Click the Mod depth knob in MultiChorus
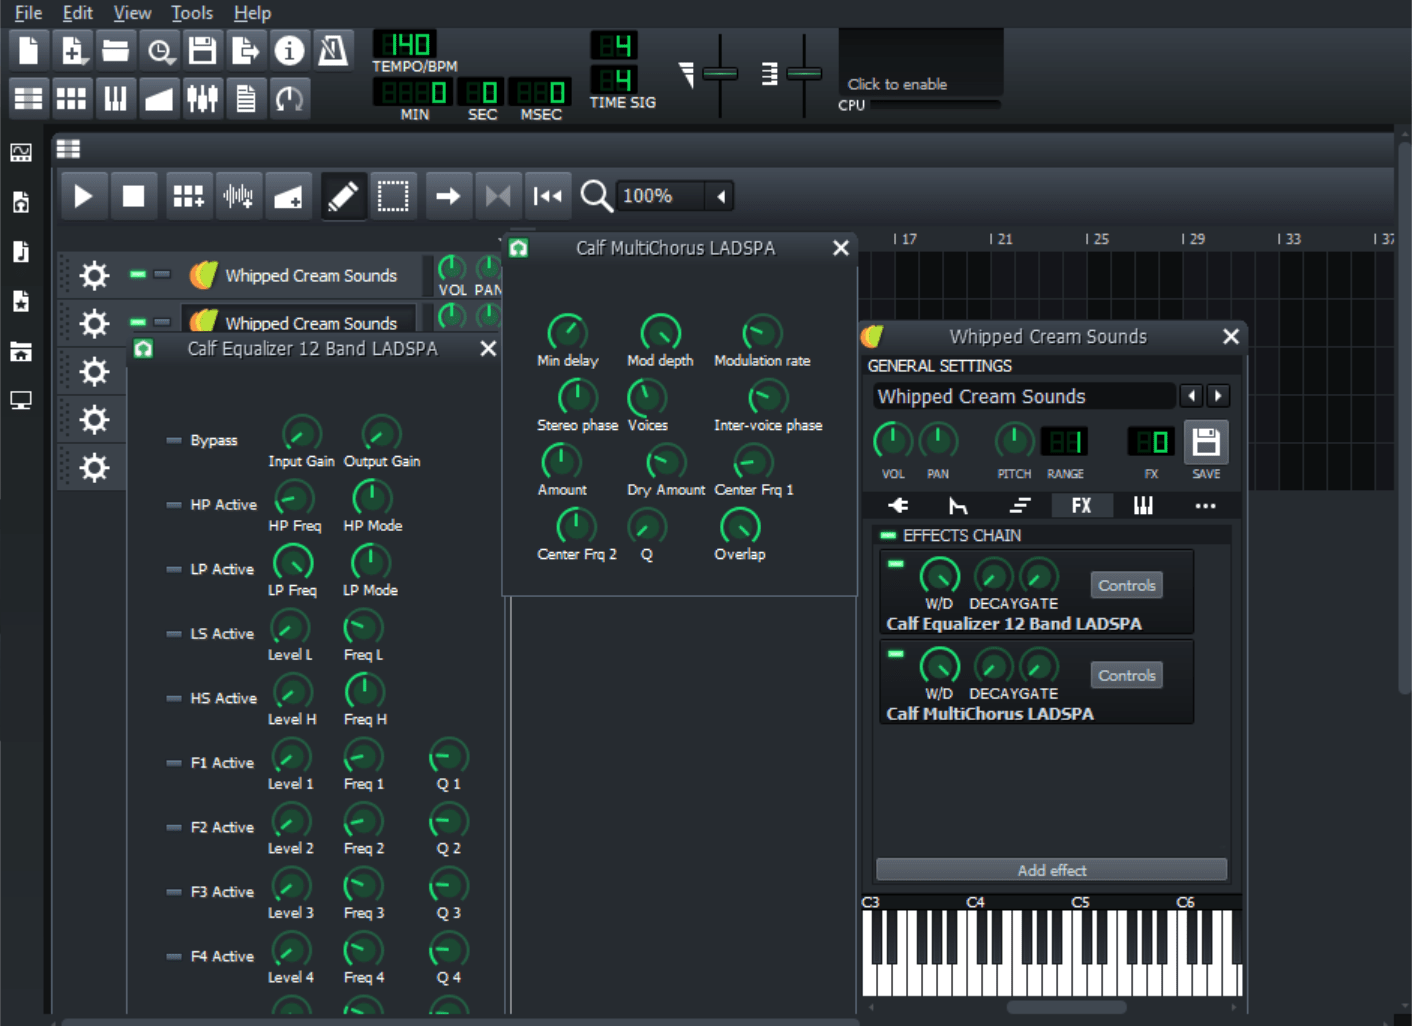 point(660,332)
